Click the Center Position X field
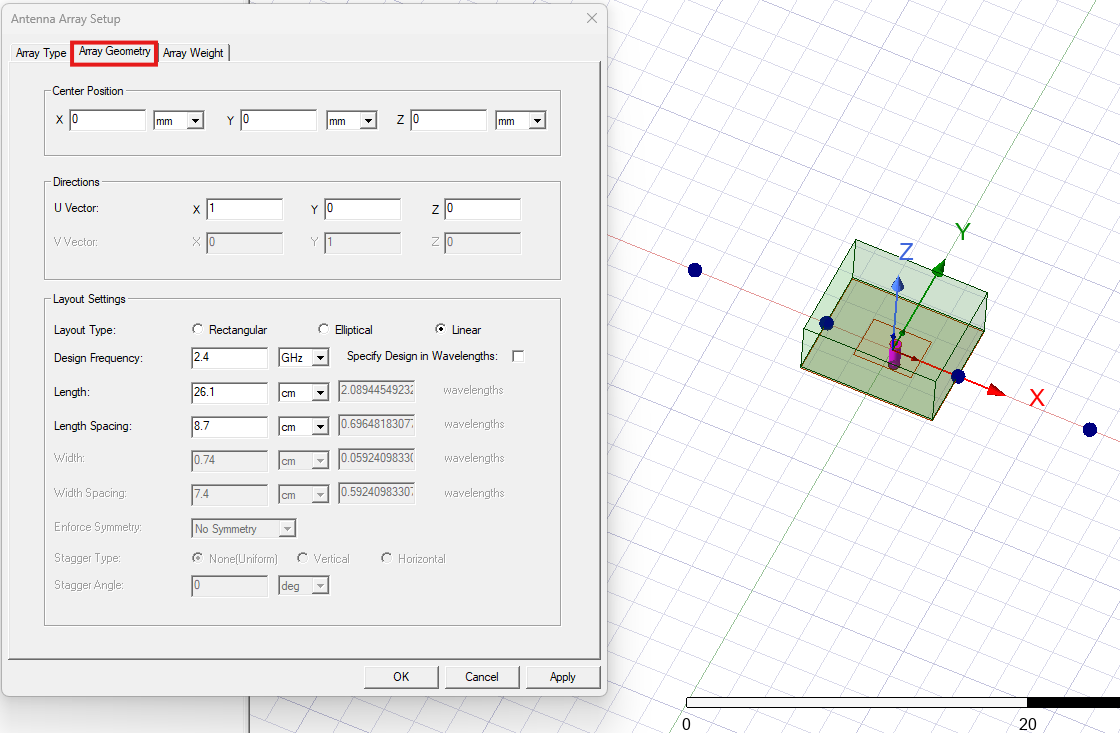The height and width of the screenshot is (733, 1120). [x=107, y=120]
